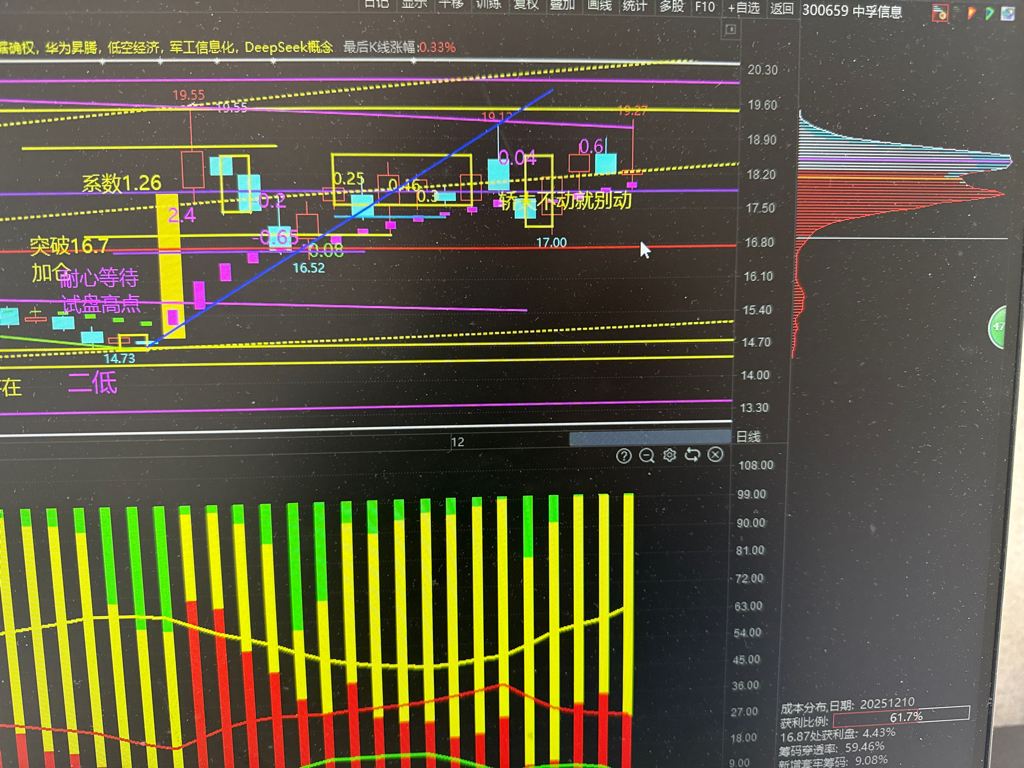This screenshot has height=768, width=1024.
Task: Click the 平移 toolbar item
Action: click(451, 4)
